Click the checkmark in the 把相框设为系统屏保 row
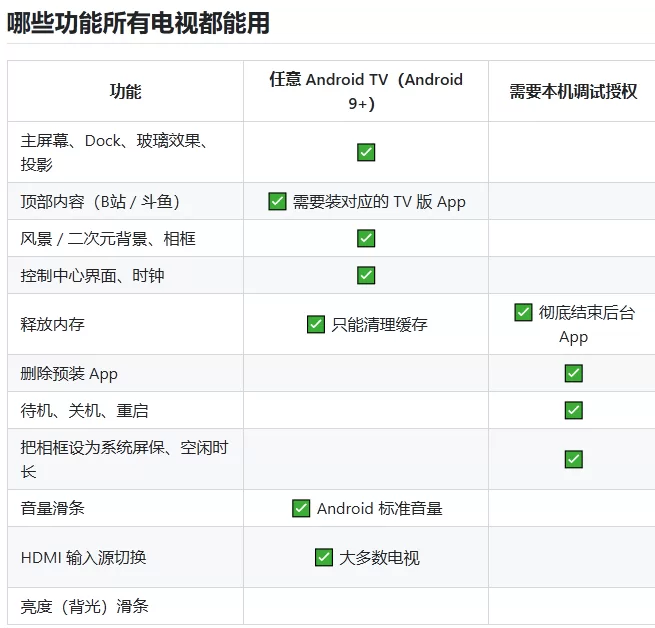Image resolution: width=655 pixels, height=628 pixels. coord(574,459)
